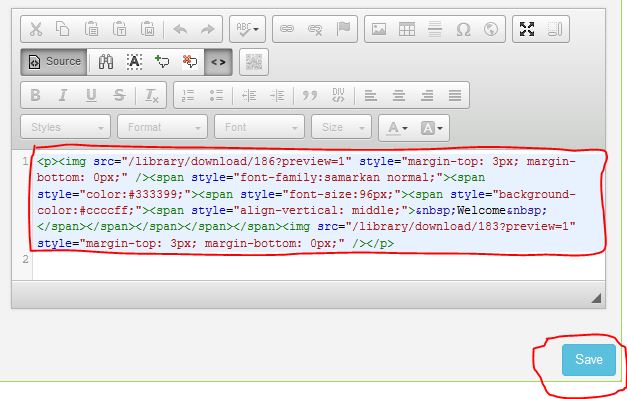Click increase indent icon
The width and height of the screenshot is (627, 399).
[x=277, y=95]
